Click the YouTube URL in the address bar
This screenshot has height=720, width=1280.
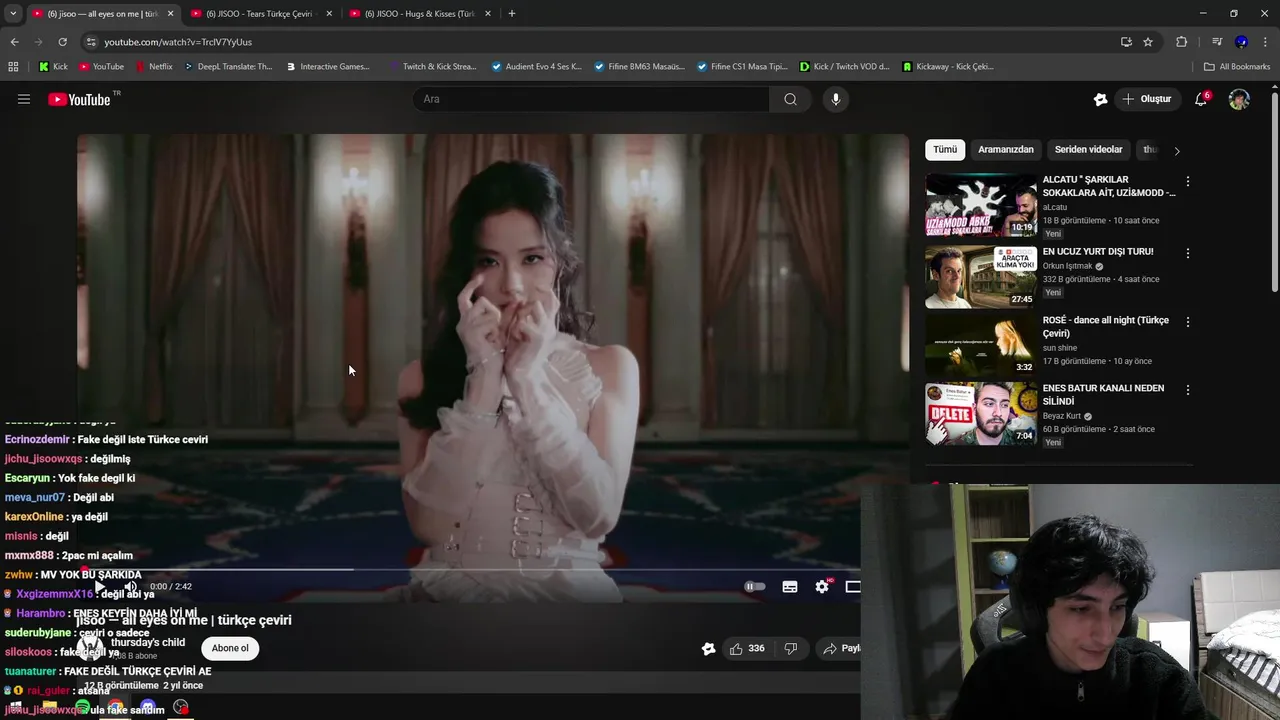tap(178, 42)
